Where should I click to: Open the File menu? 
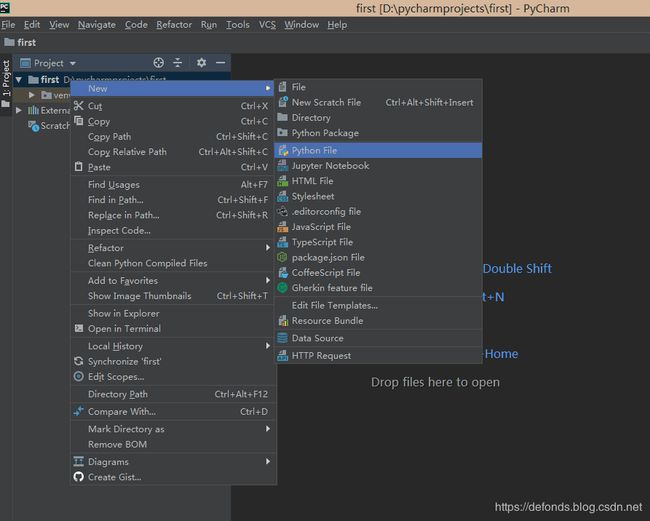click(x=8, y=25)
